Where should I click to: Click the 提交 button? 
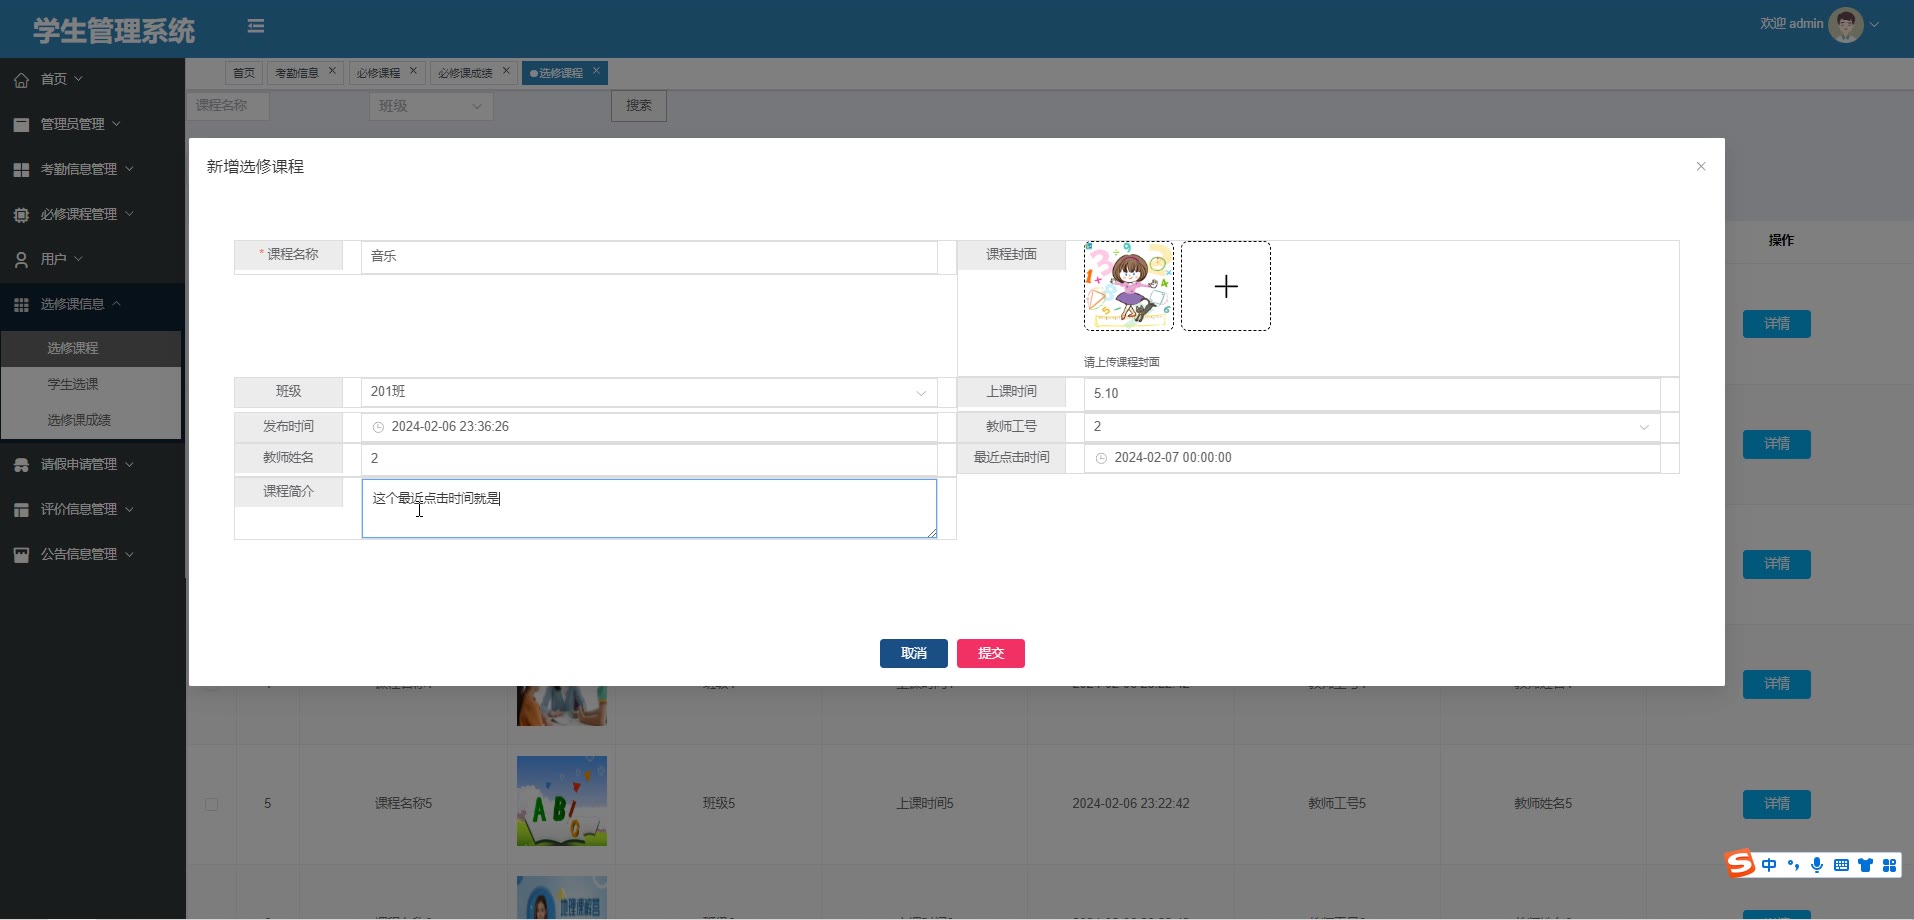pos(991,653)
